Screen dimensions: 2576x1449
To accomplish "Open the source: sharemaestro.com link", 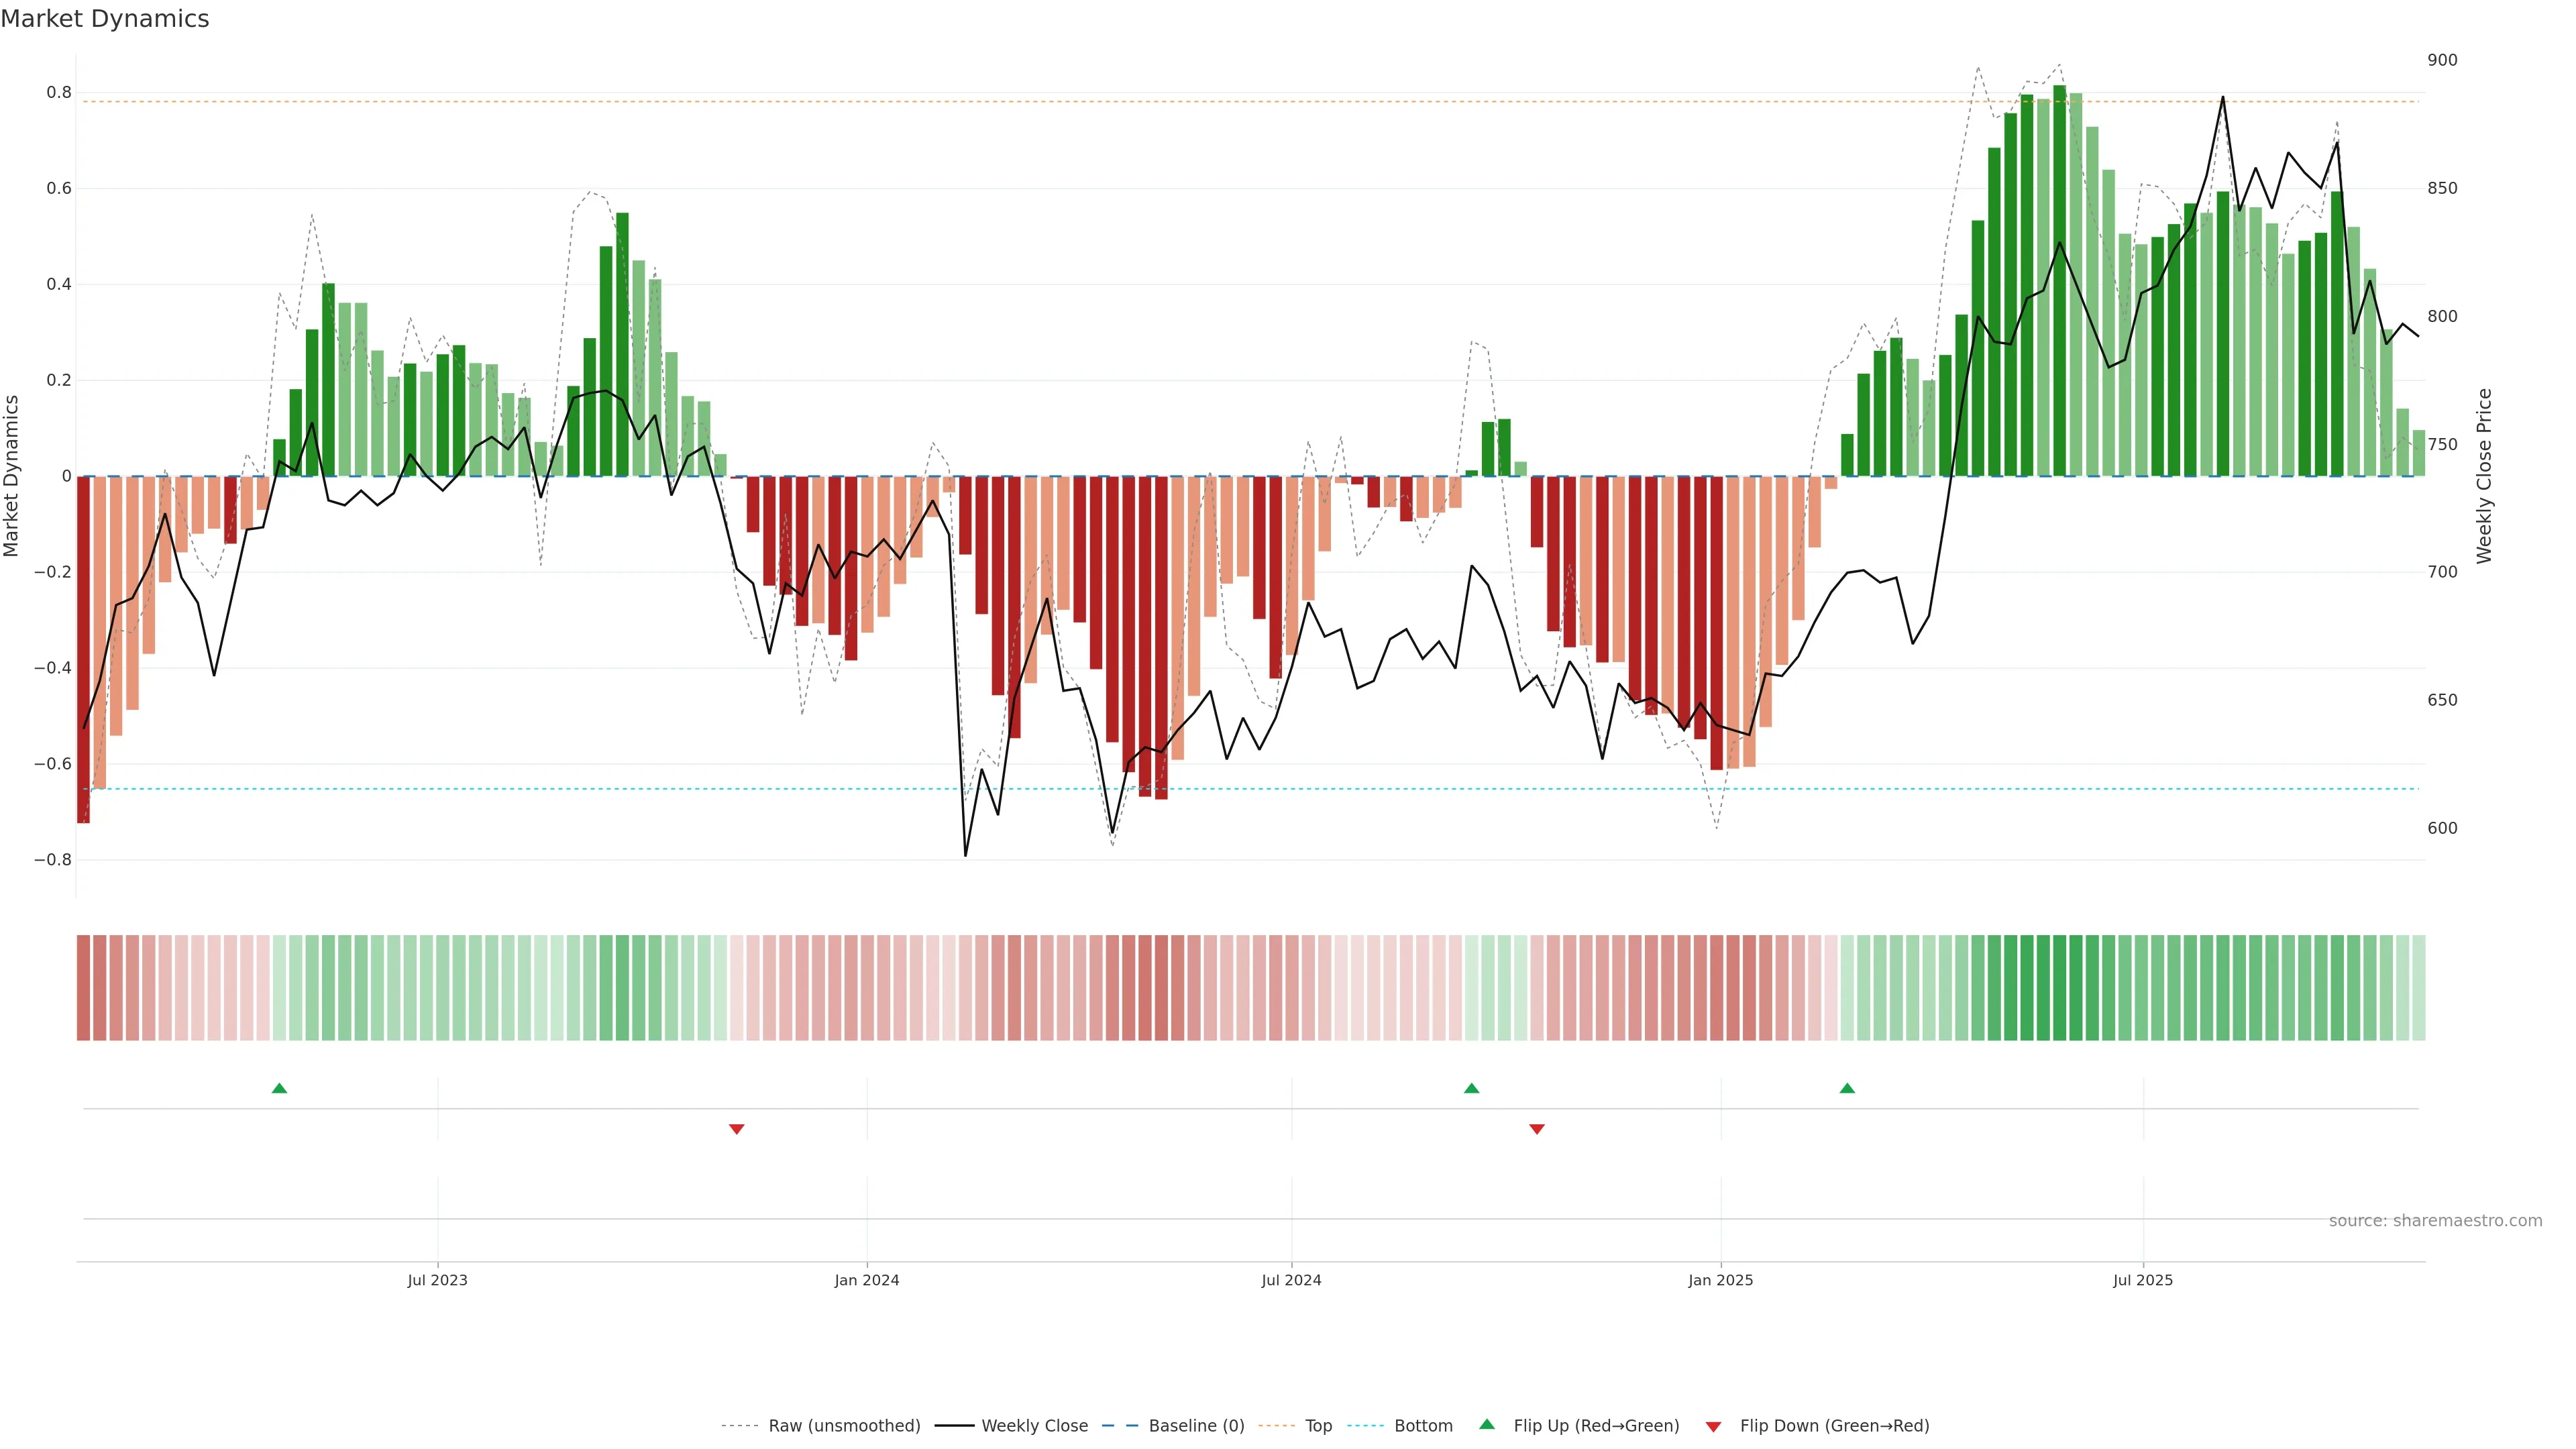I will coord(2435,1221).
